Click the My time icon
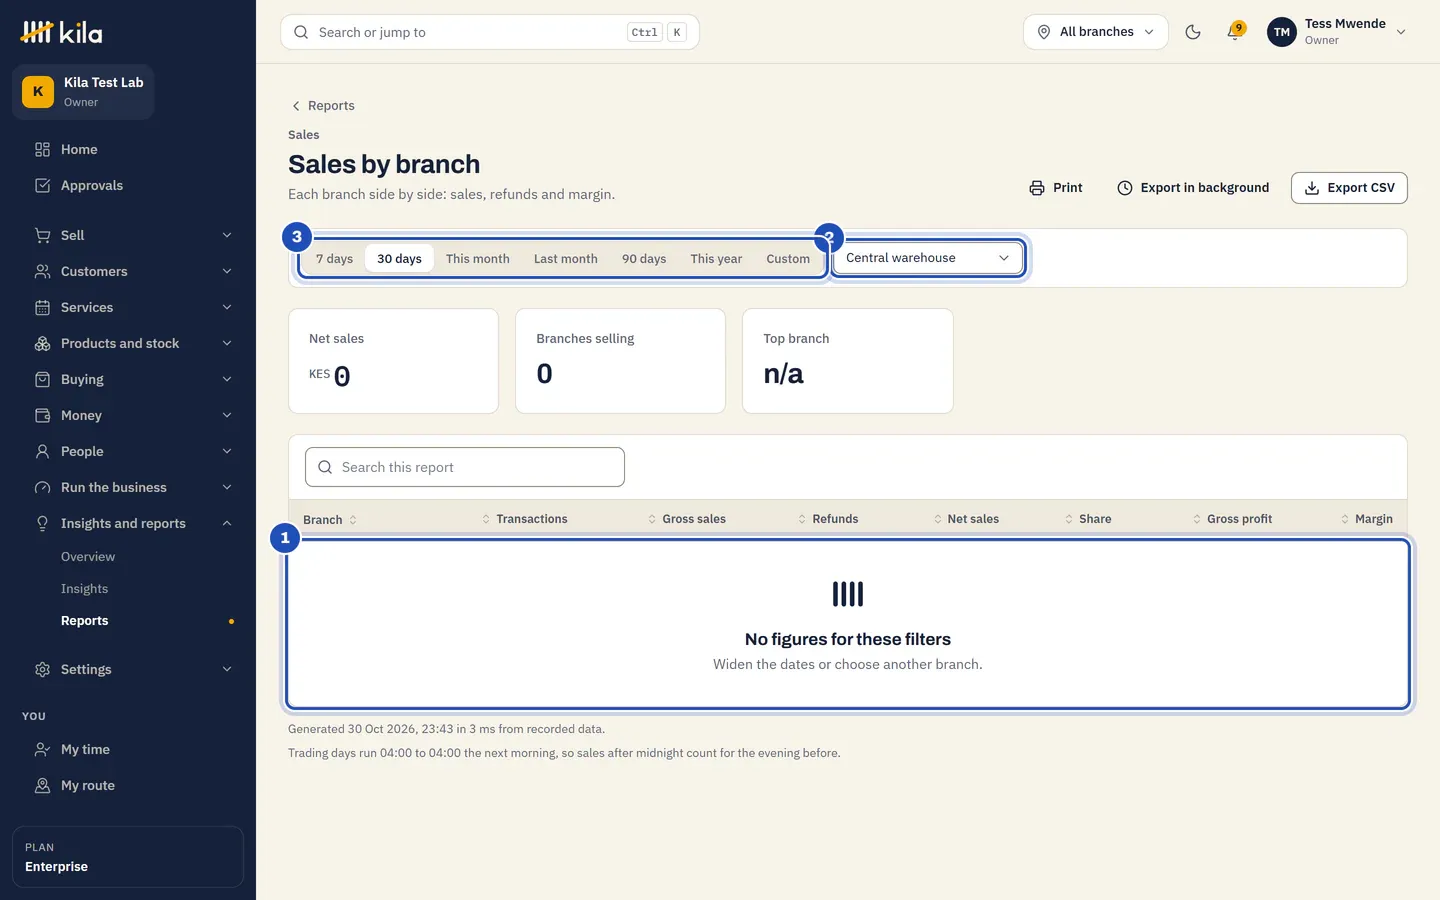The width and height of the screenshot is (1440, 900). (x=42, y=749)
